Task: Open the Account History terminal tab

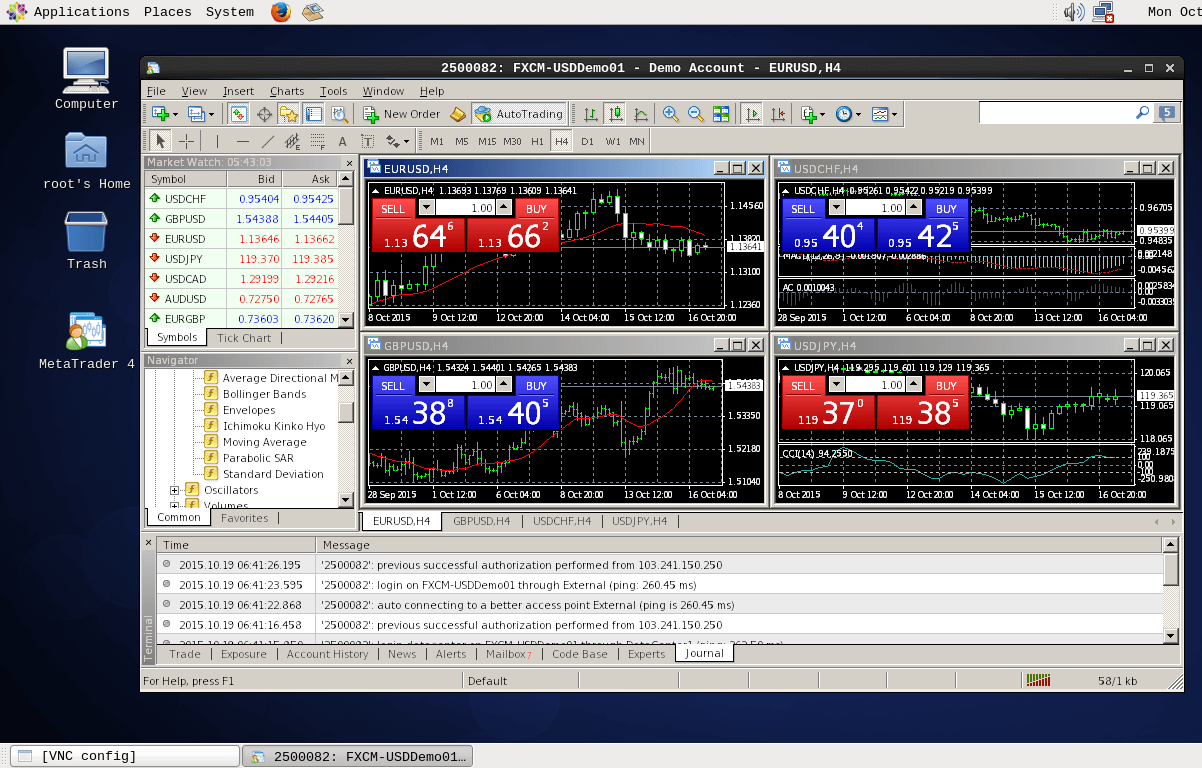Action: point(327,654)
